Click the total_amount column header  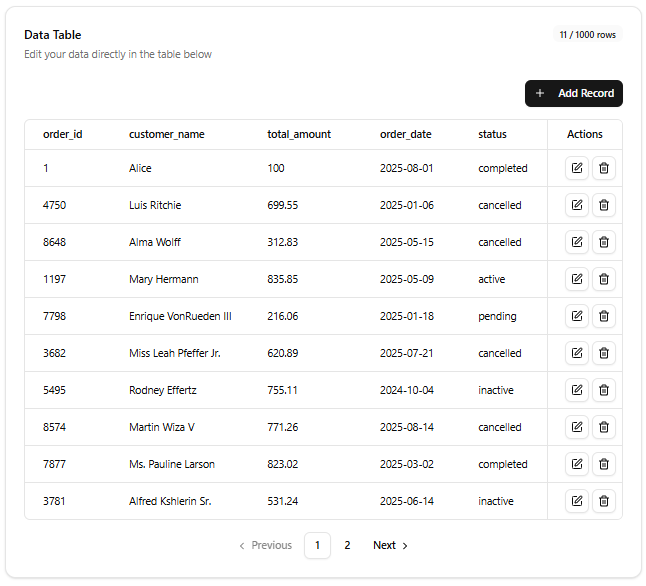[299, 134]
